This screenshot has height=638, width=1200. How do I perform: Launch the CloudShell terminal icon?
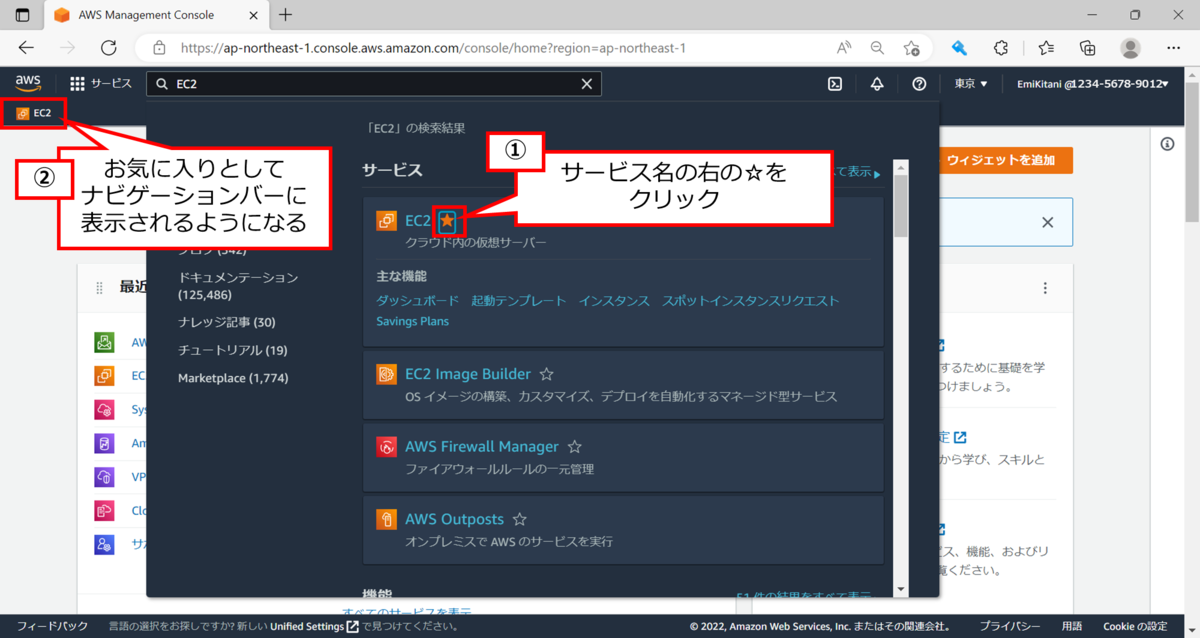pyautogui.click(x=835, y=84)
